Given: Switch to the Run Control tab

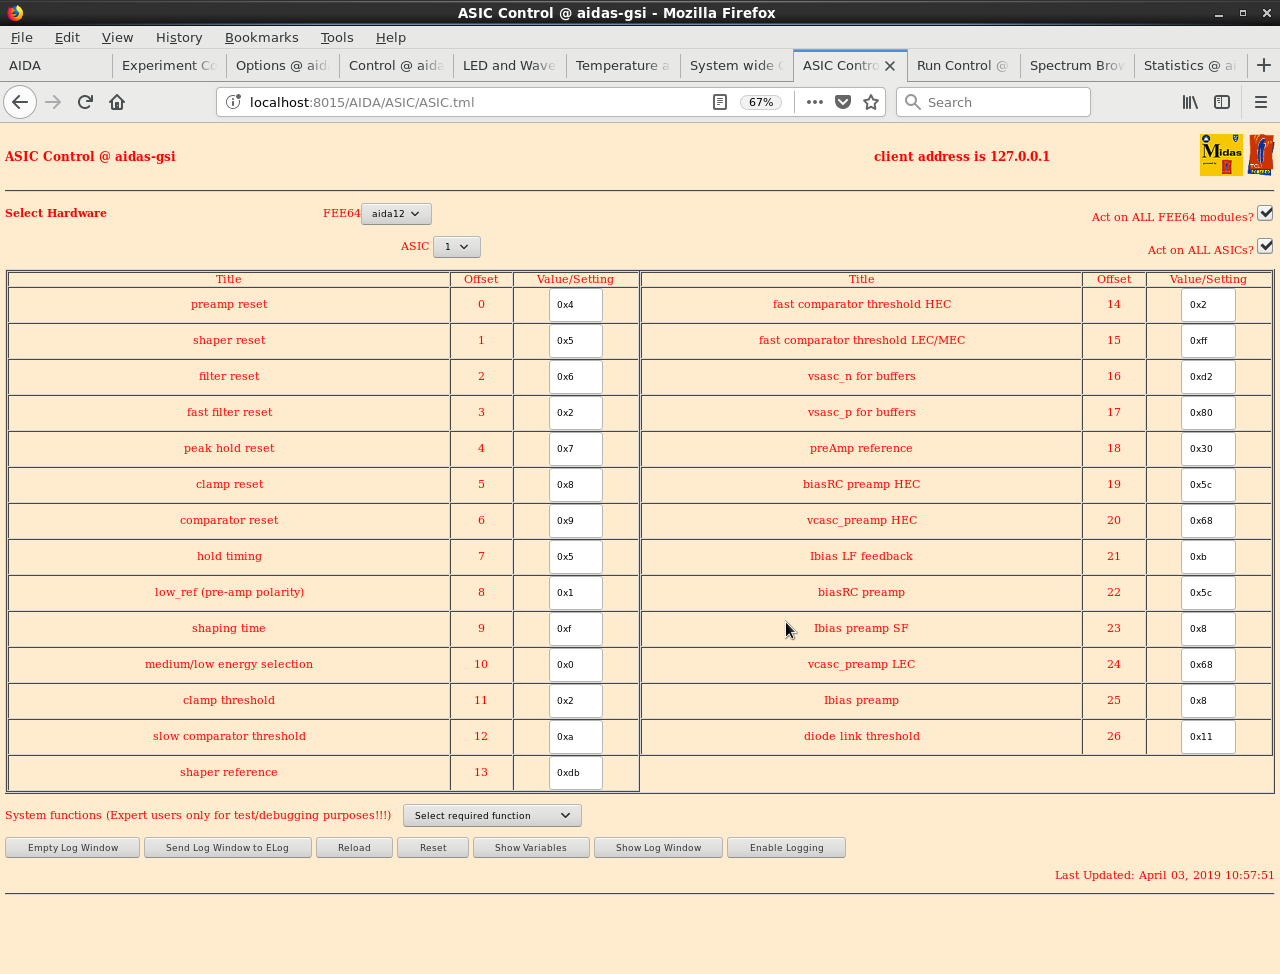Looking at the screenshot, I should click(963, 66).
